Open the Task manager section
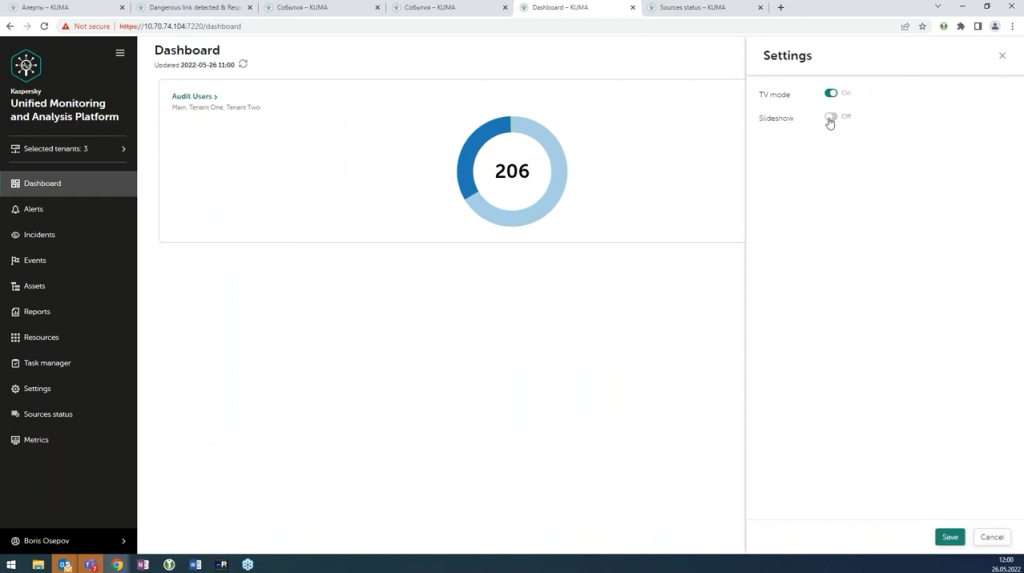The height and width of the screenshot is (573, 1024). (x=69, y=363)
